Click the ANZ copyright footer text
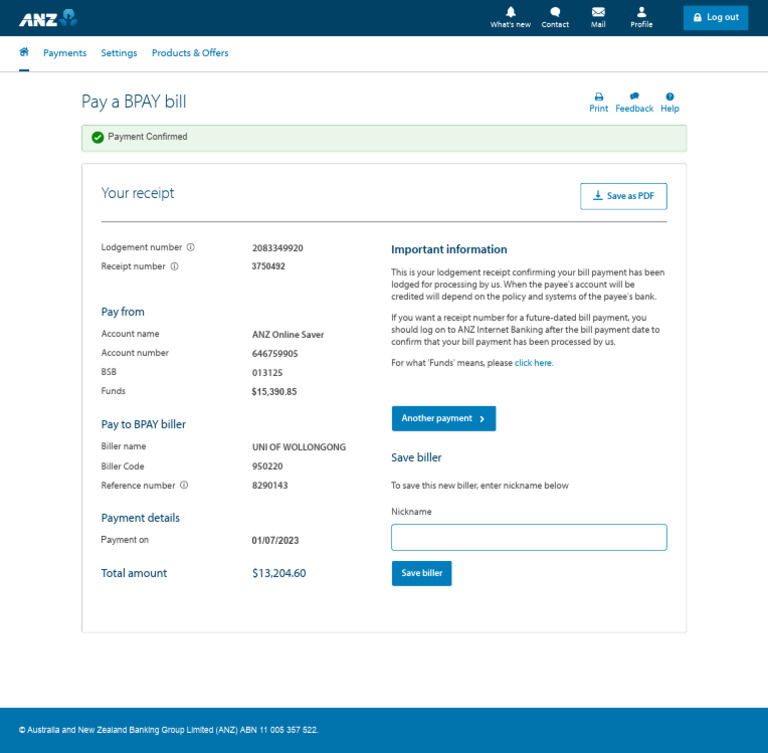Image resolution: width=768 pixels, height=753 pixels. pyautogui.click(x=168, y=730)
